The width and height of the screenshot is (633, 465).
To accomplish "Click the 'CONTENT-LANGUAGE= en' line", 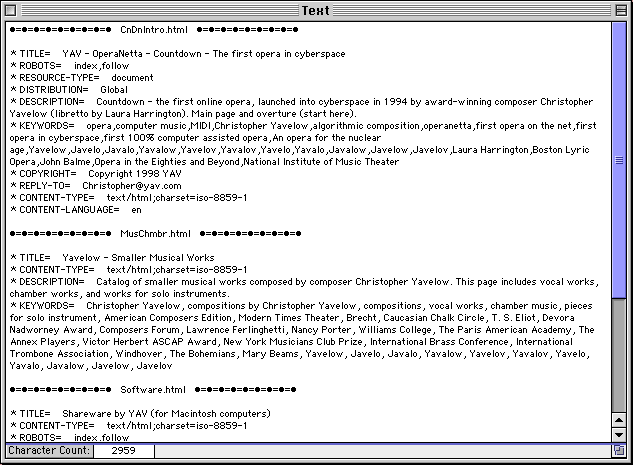I will (x=76, y=209).
